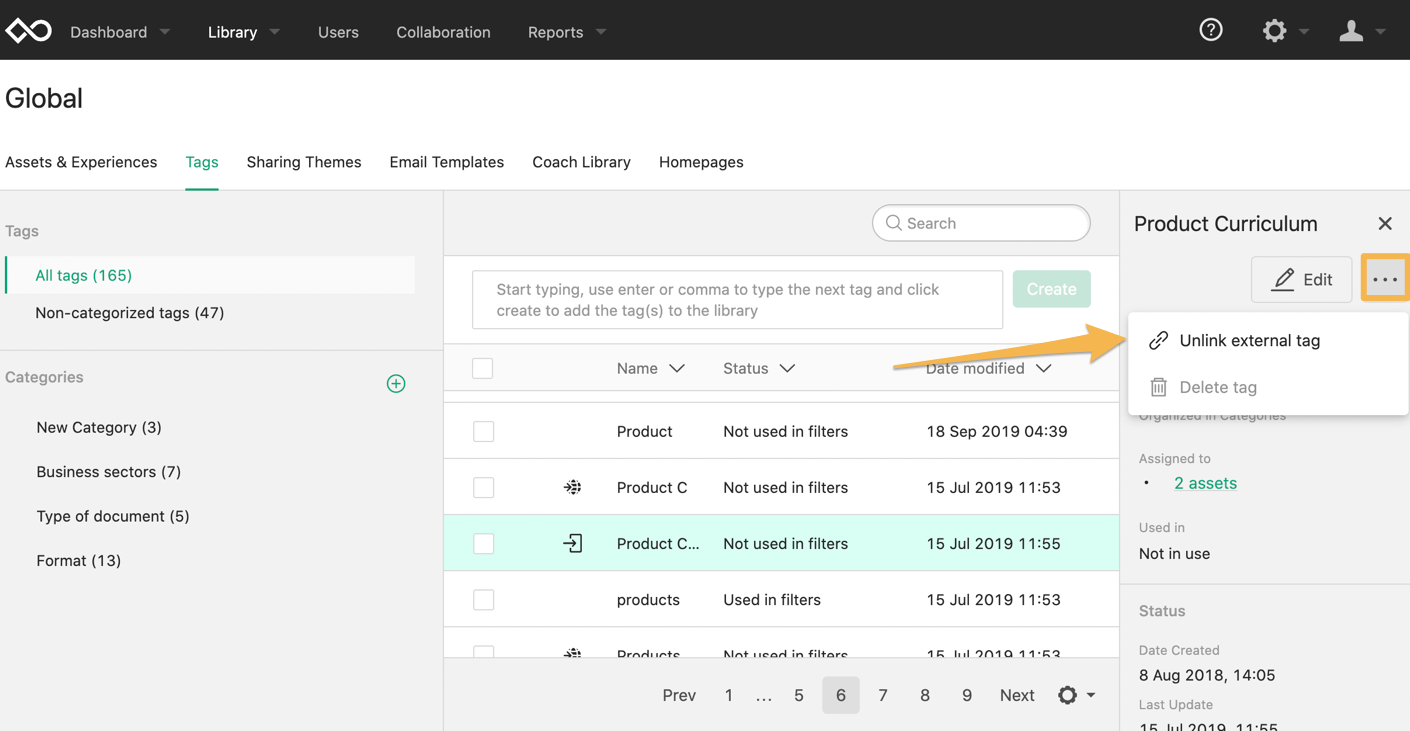Sort by Name column chevron

click(677, 368)
